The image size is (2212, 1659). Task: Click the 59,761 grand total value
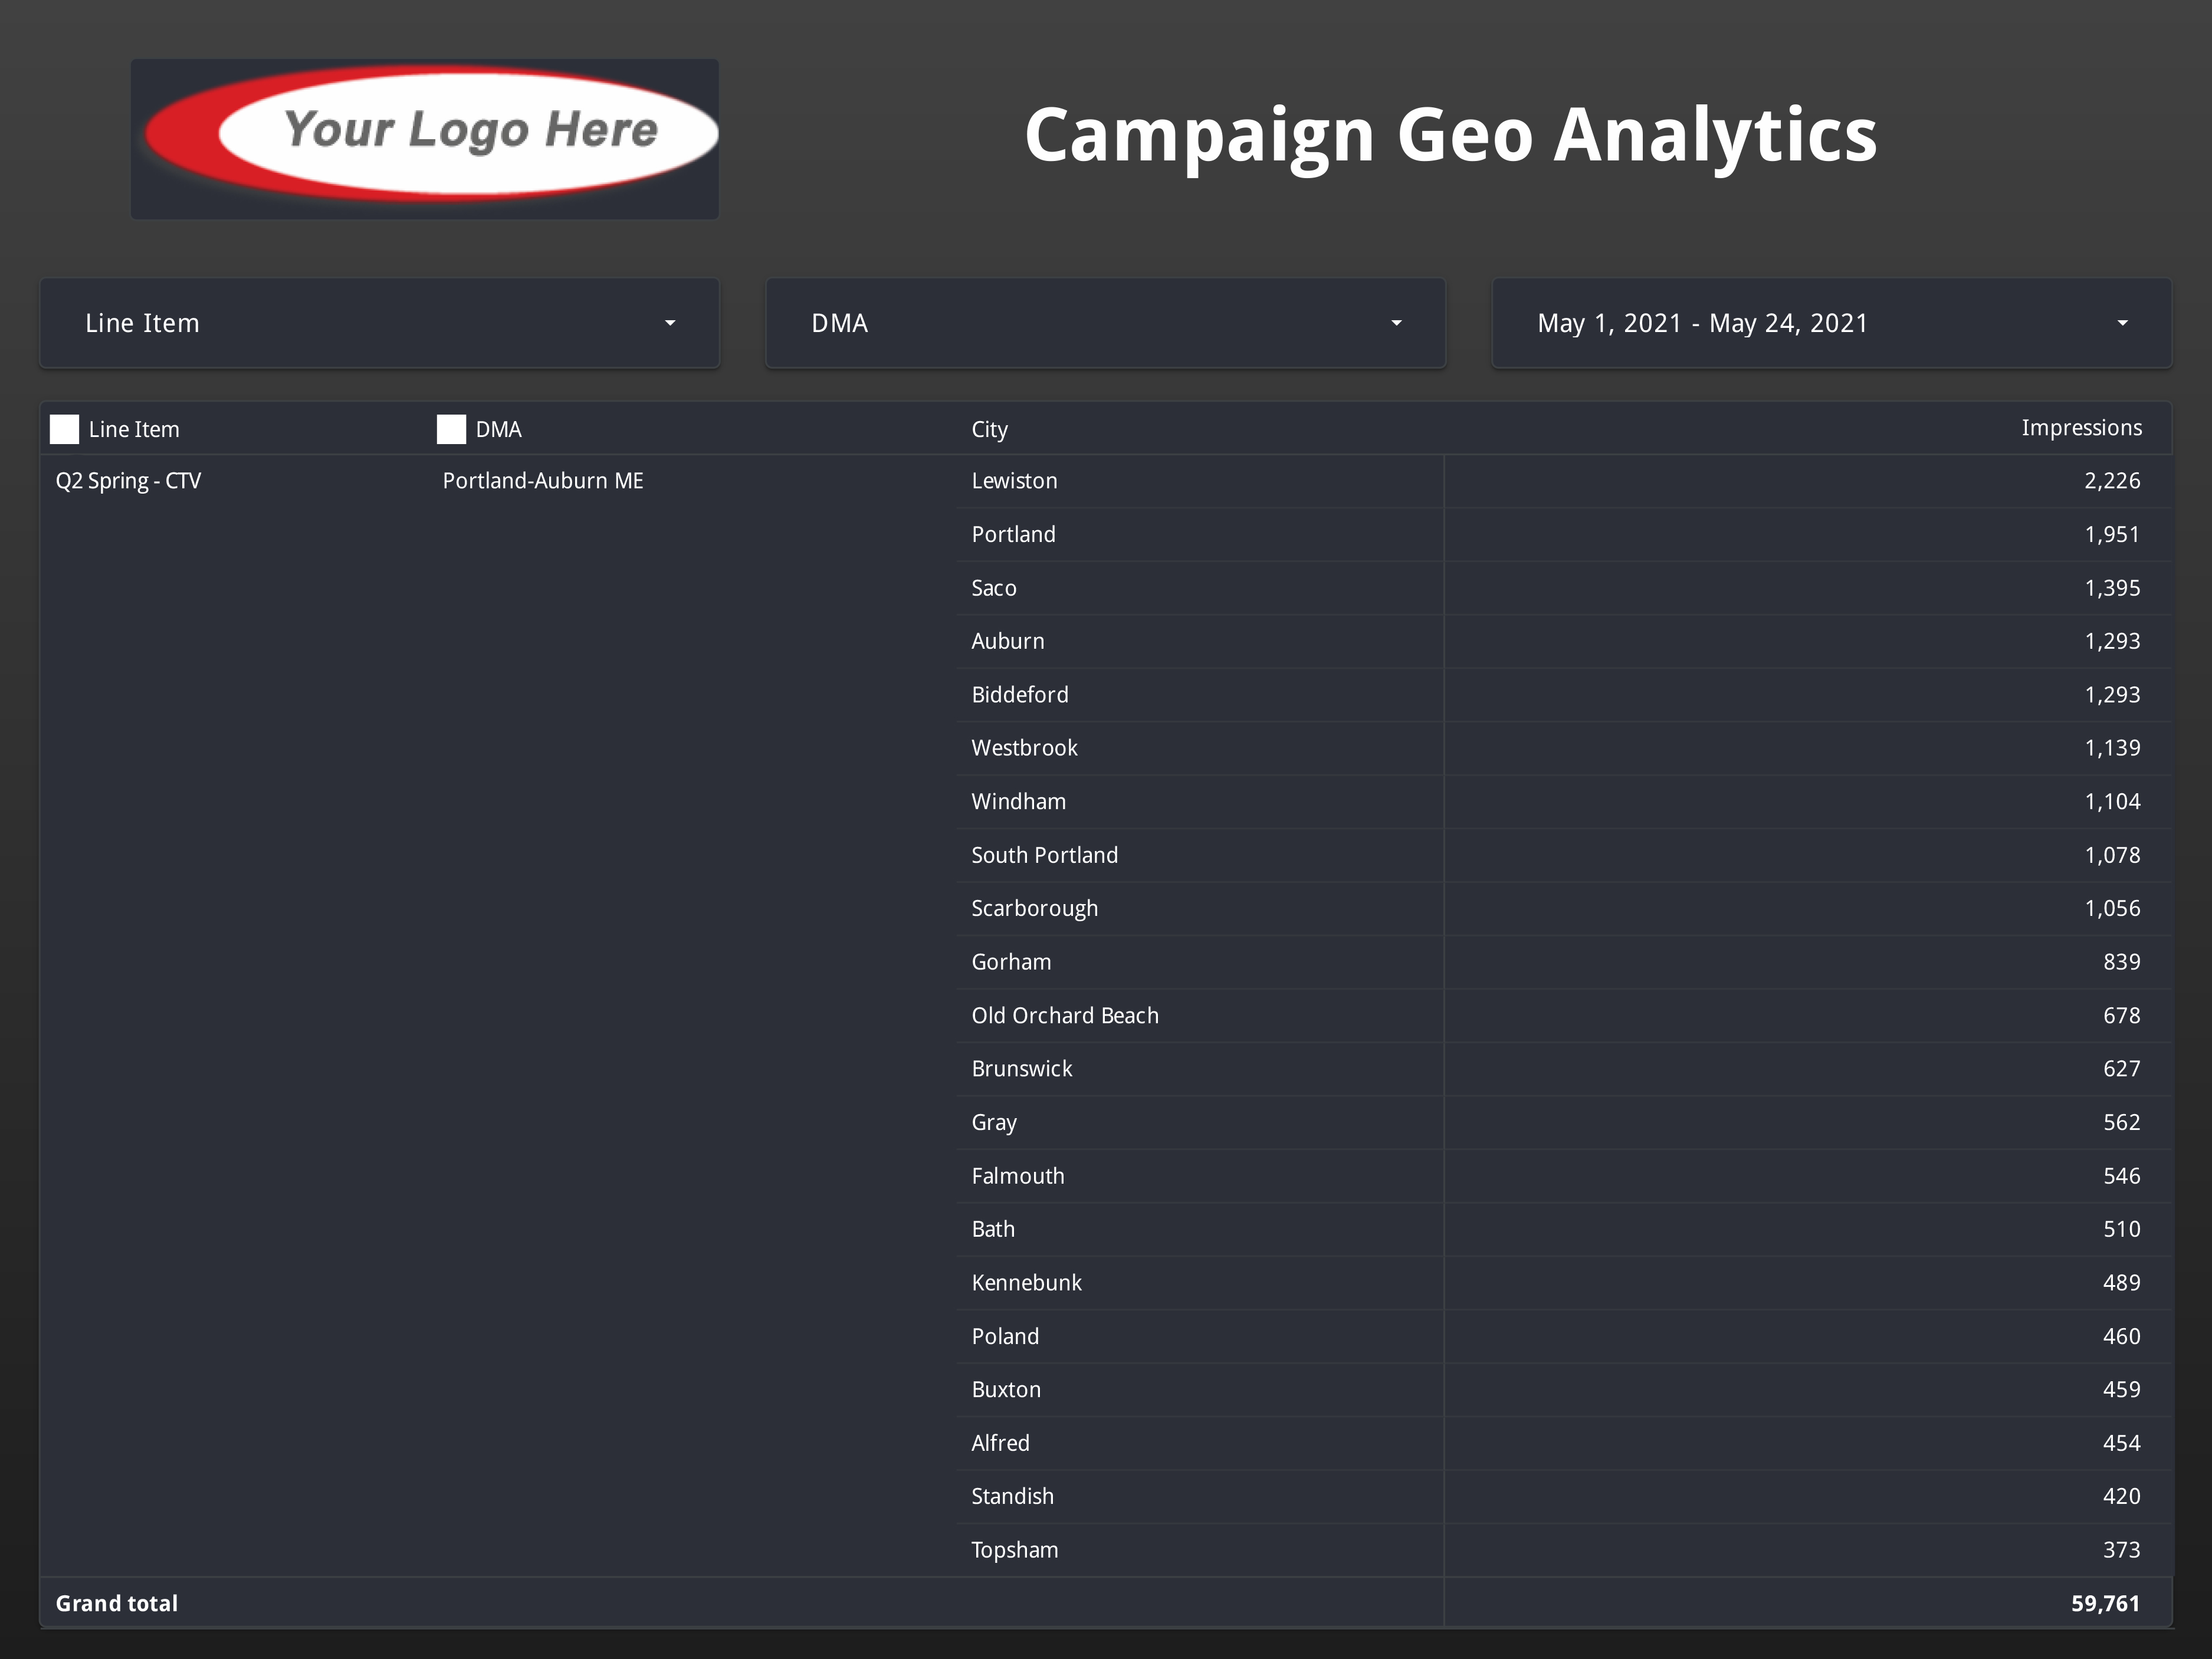(2105, 1604)
